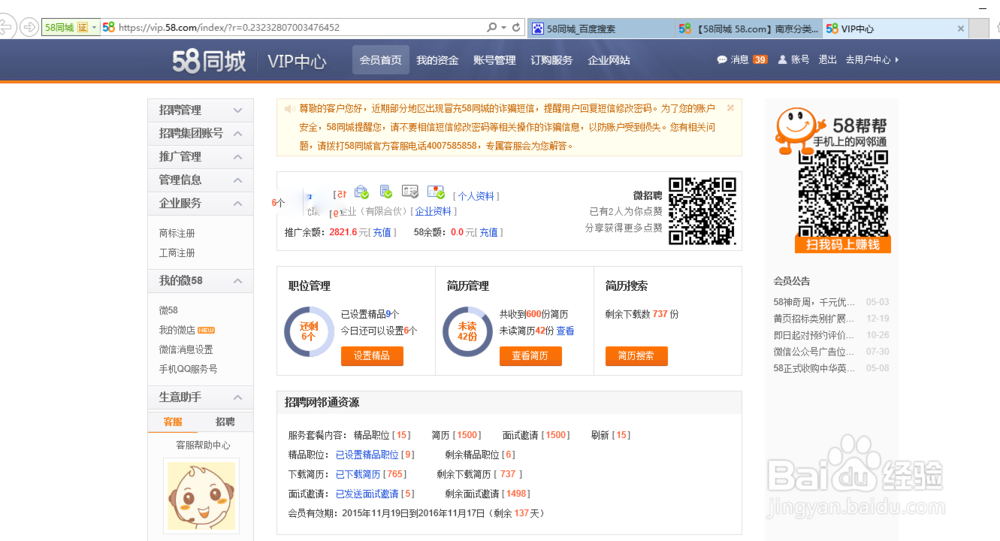Open 手机QQ服务号 sidebar link
Image resolution: width=1000 pixels, height=541 pixels.
[x=188, y=369]
